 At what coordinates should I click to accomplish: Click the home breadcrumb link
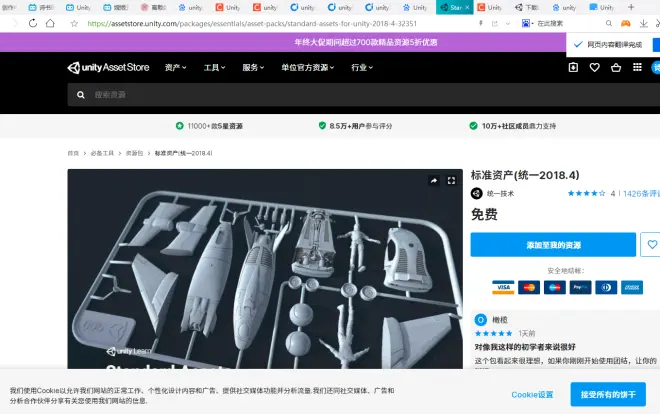pyautogui.click(x=73, y=153)
